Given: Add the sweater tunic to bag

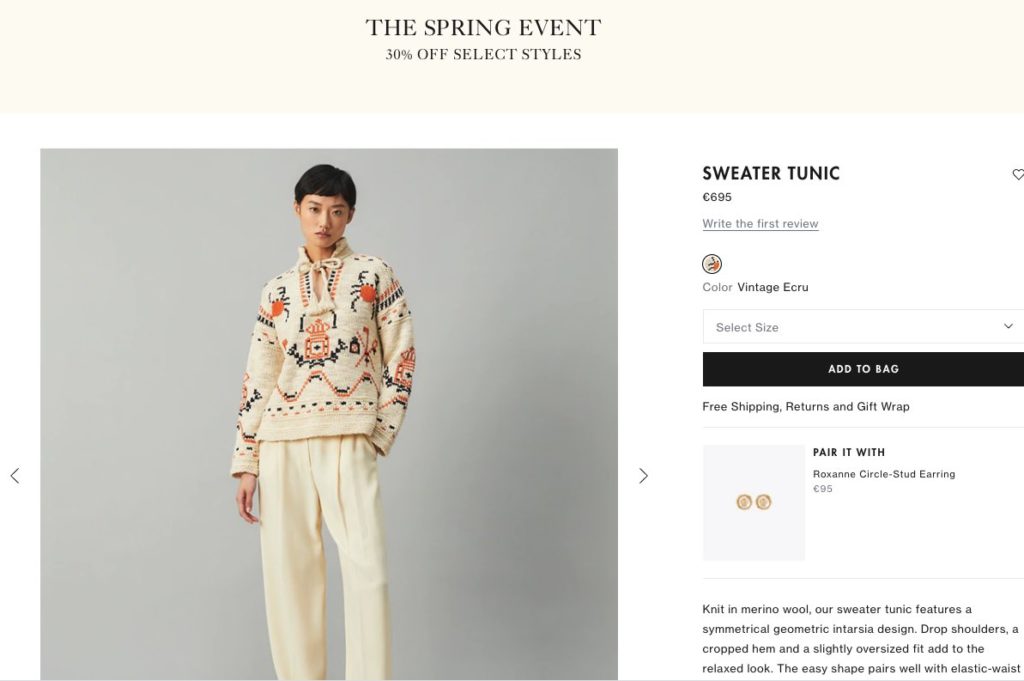Looking at the screenshot, I should (x=863, y=369).
